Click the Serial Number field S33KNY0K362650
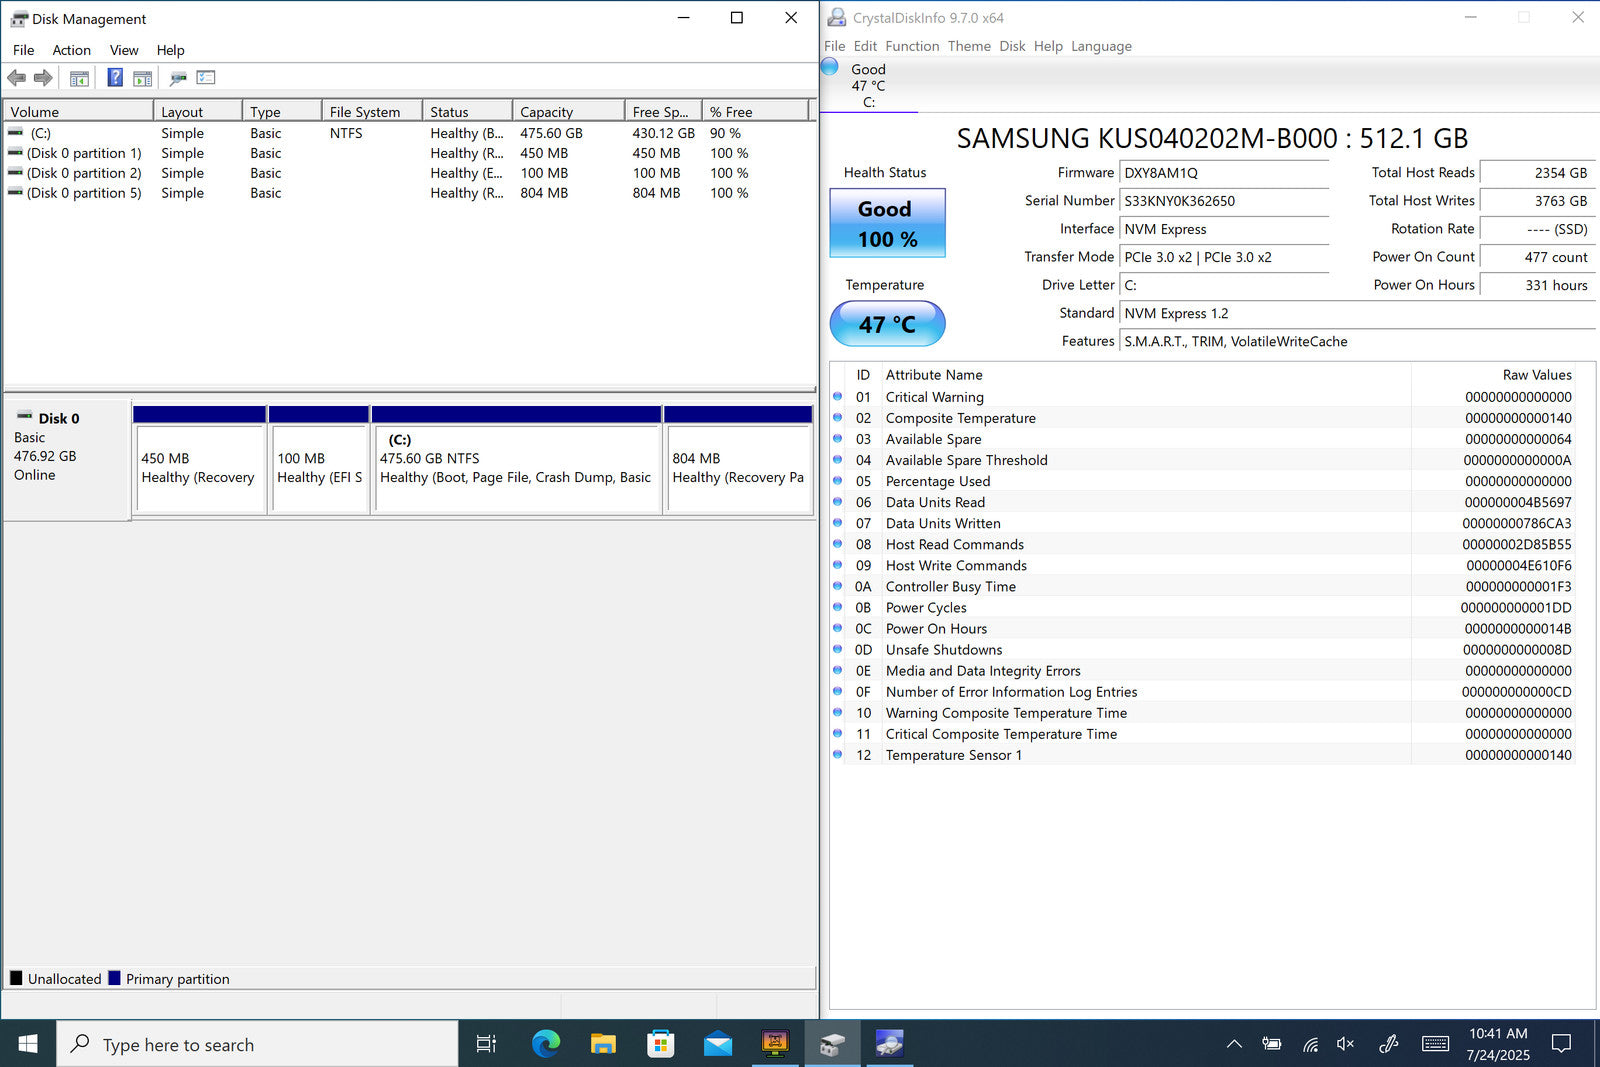Image resolution: width=1600 pixels, height=1067 pixels. 1223,201
